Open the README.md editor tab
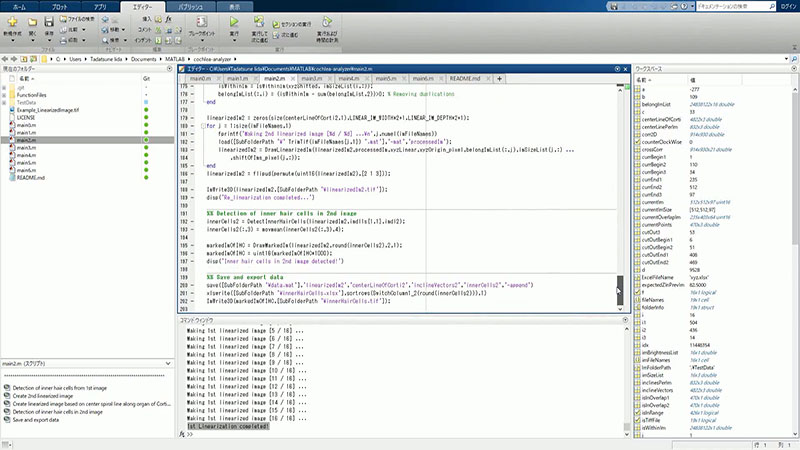Image resolution: width=800 pixels, height=450 pixels. coord(465,79)
